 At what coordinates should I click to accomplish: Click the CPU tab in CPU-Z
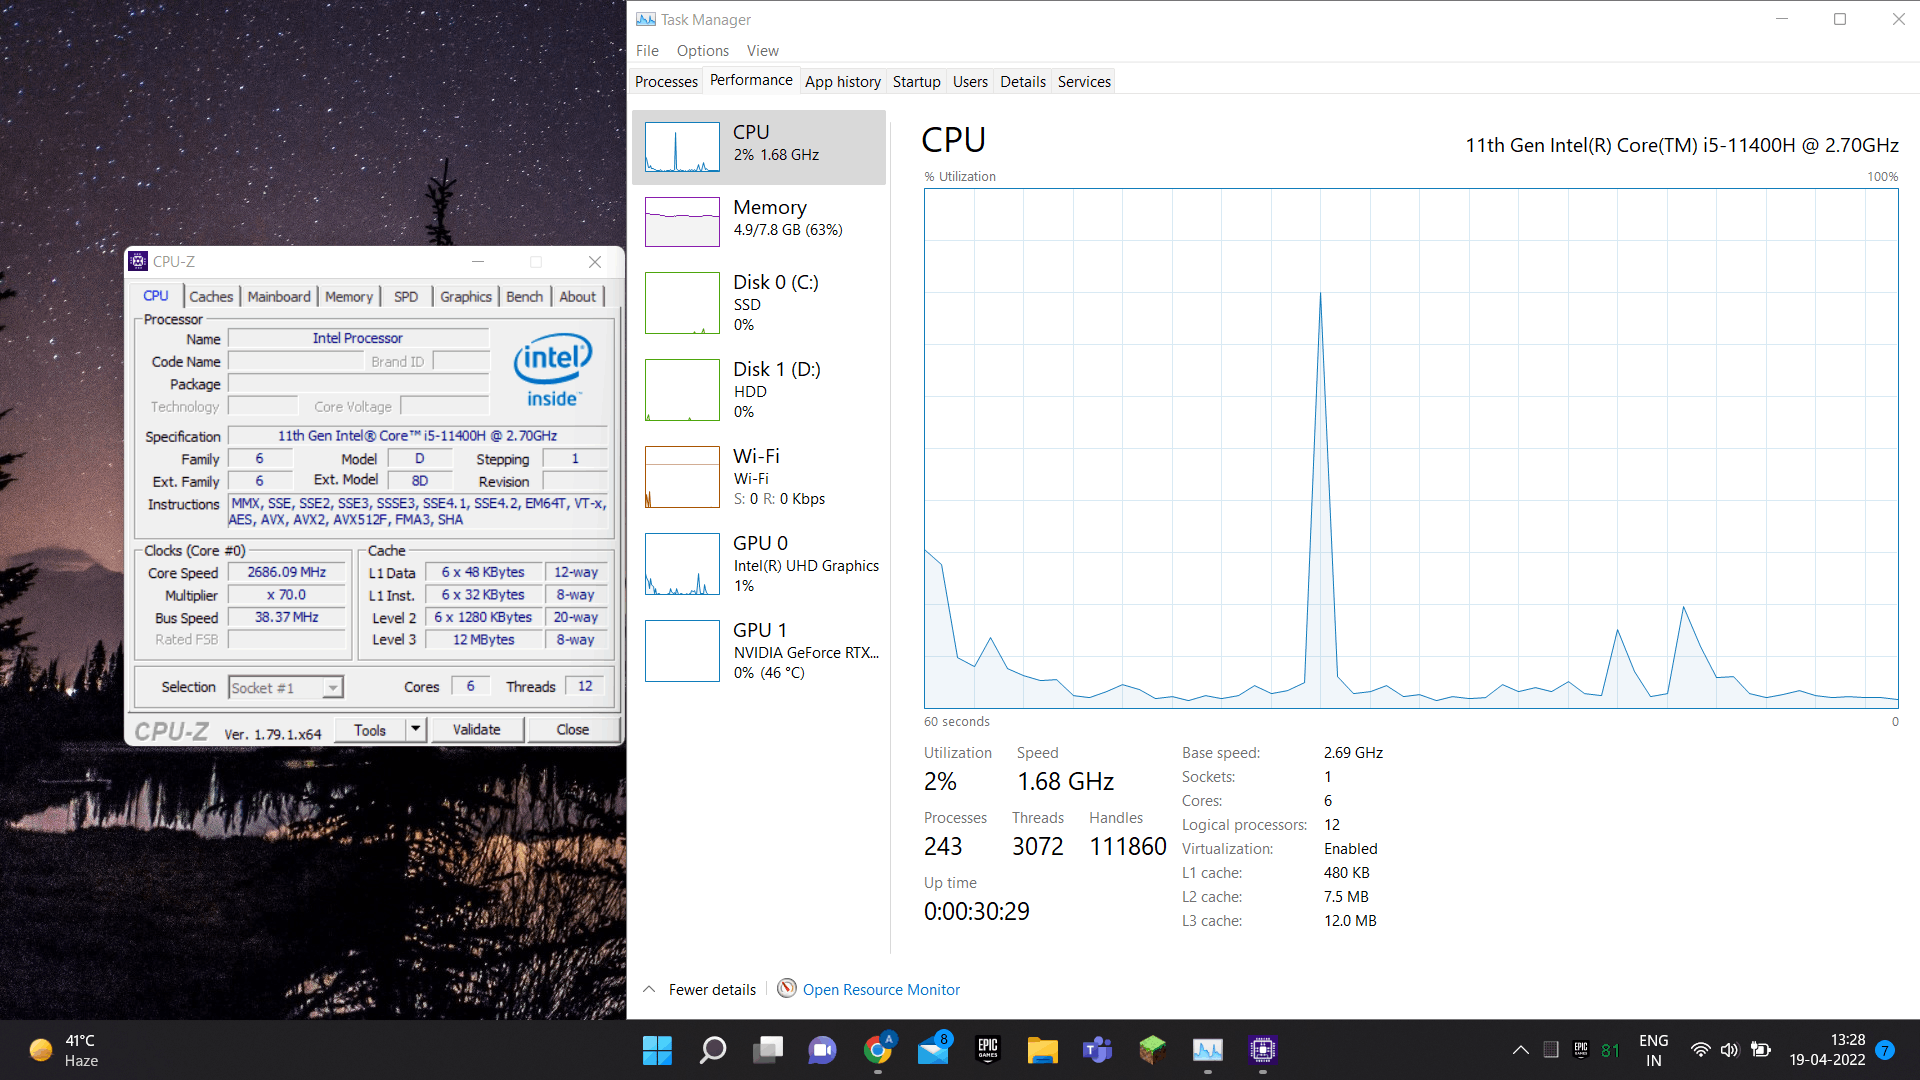pyautogui.click(x=156, y=294)
